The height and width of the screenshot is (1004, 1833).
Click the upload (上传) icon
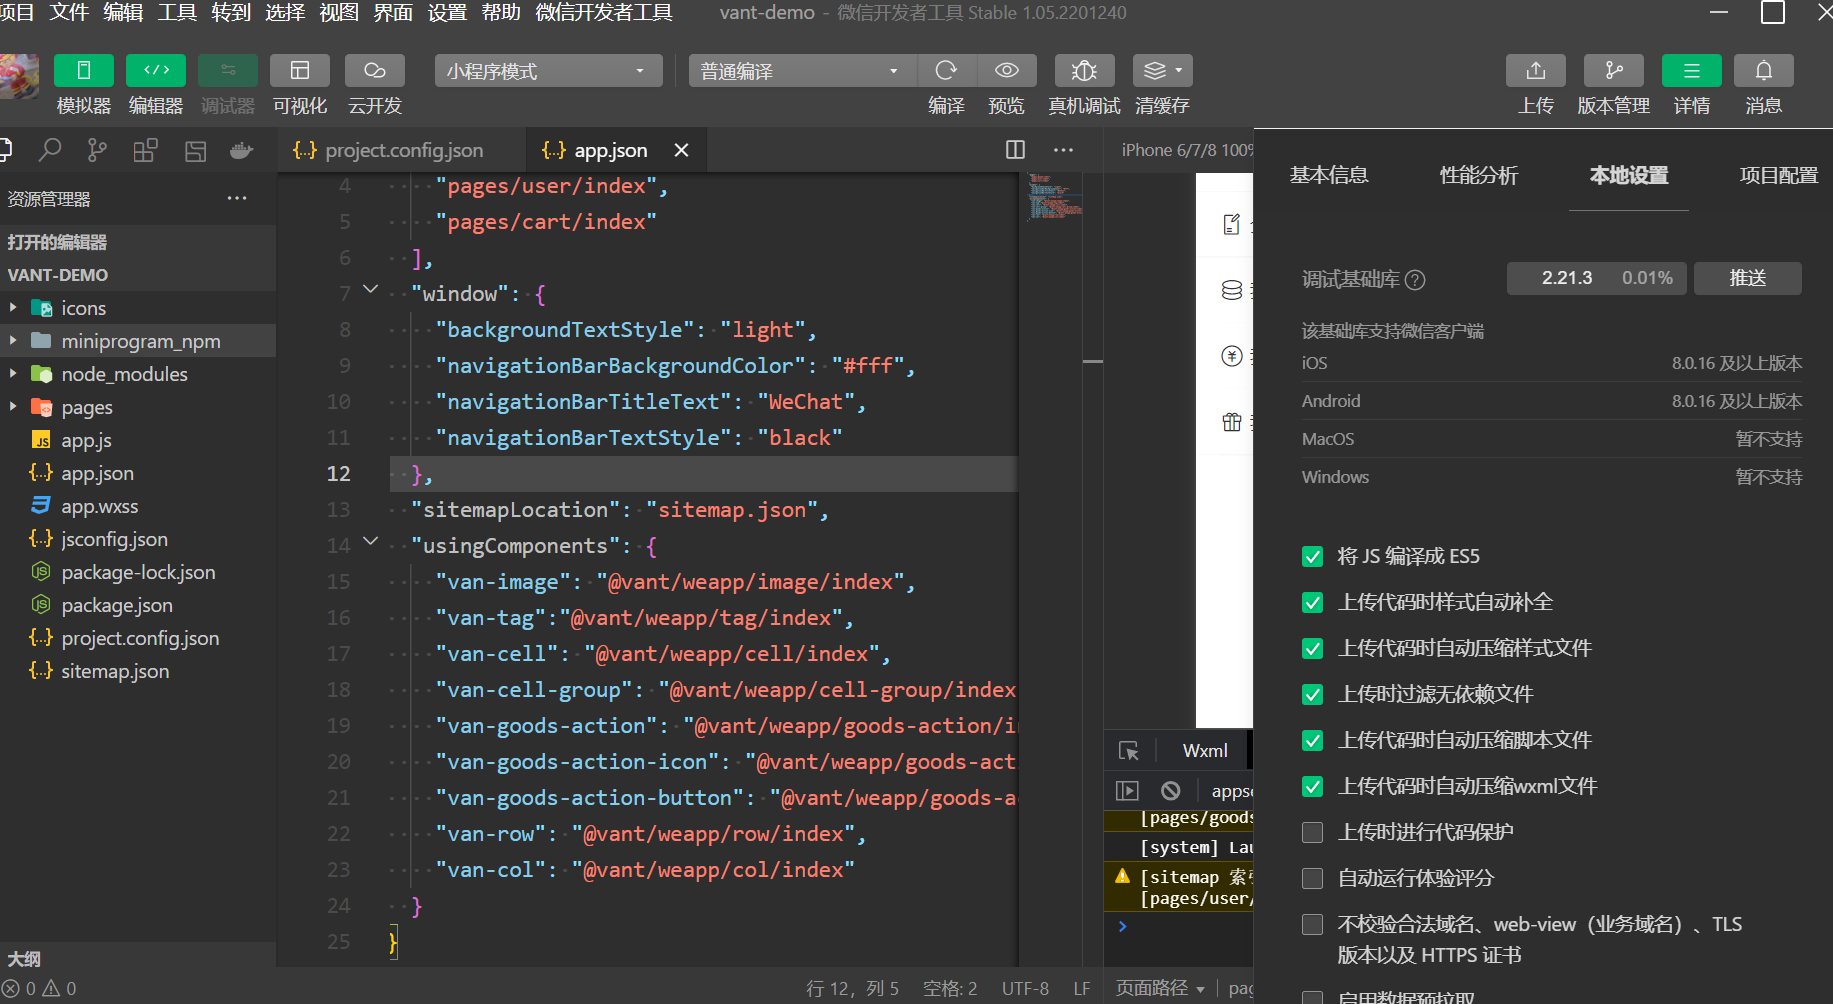1536,71
